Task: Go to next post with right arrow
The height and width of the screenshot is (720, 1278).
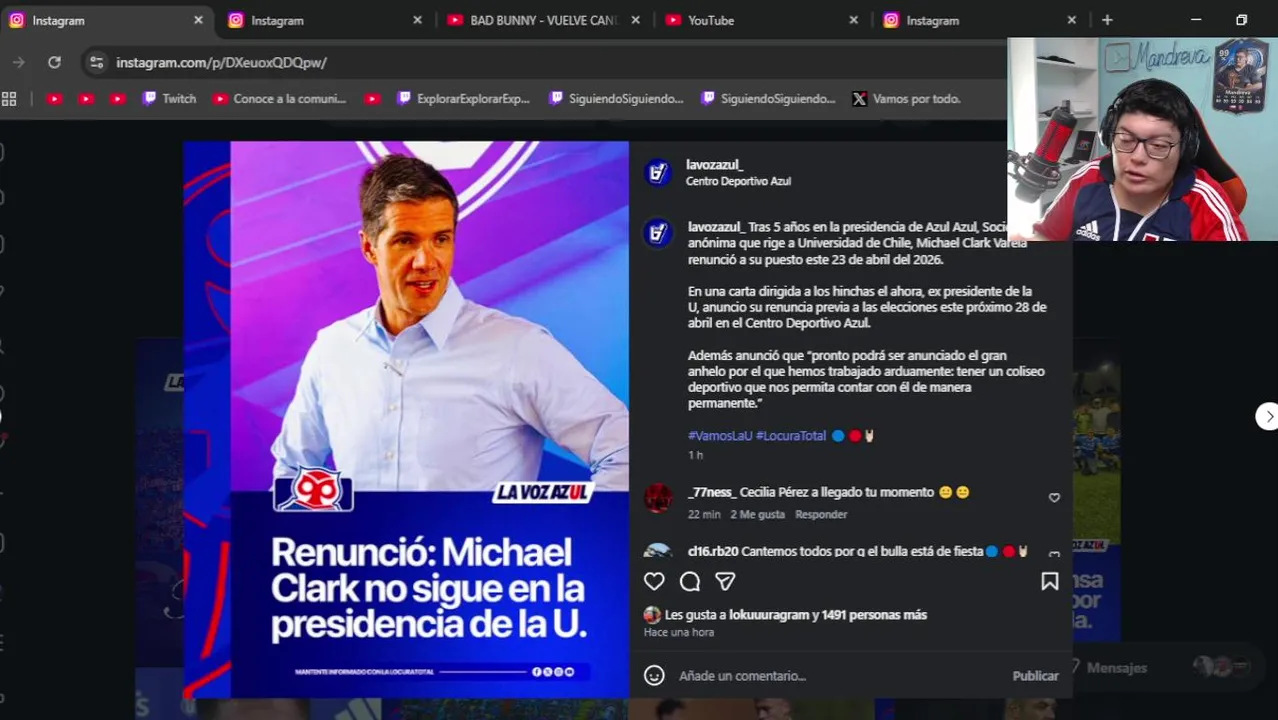Action: click(x=1267, y=416)
